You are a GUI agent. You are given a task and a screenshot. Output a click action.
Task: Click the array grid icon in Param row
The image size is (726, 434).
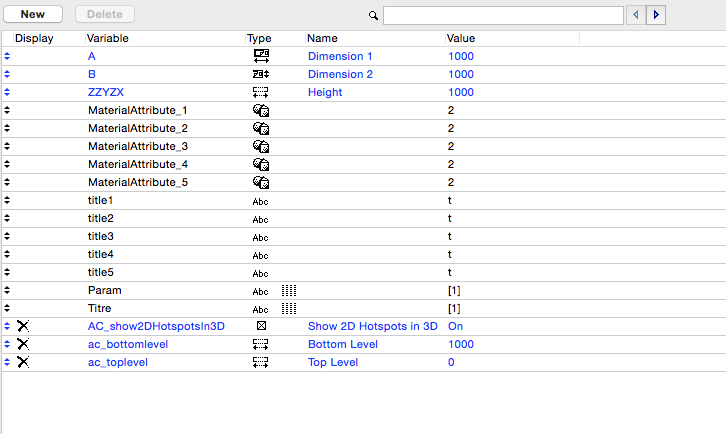pos(289,290)
